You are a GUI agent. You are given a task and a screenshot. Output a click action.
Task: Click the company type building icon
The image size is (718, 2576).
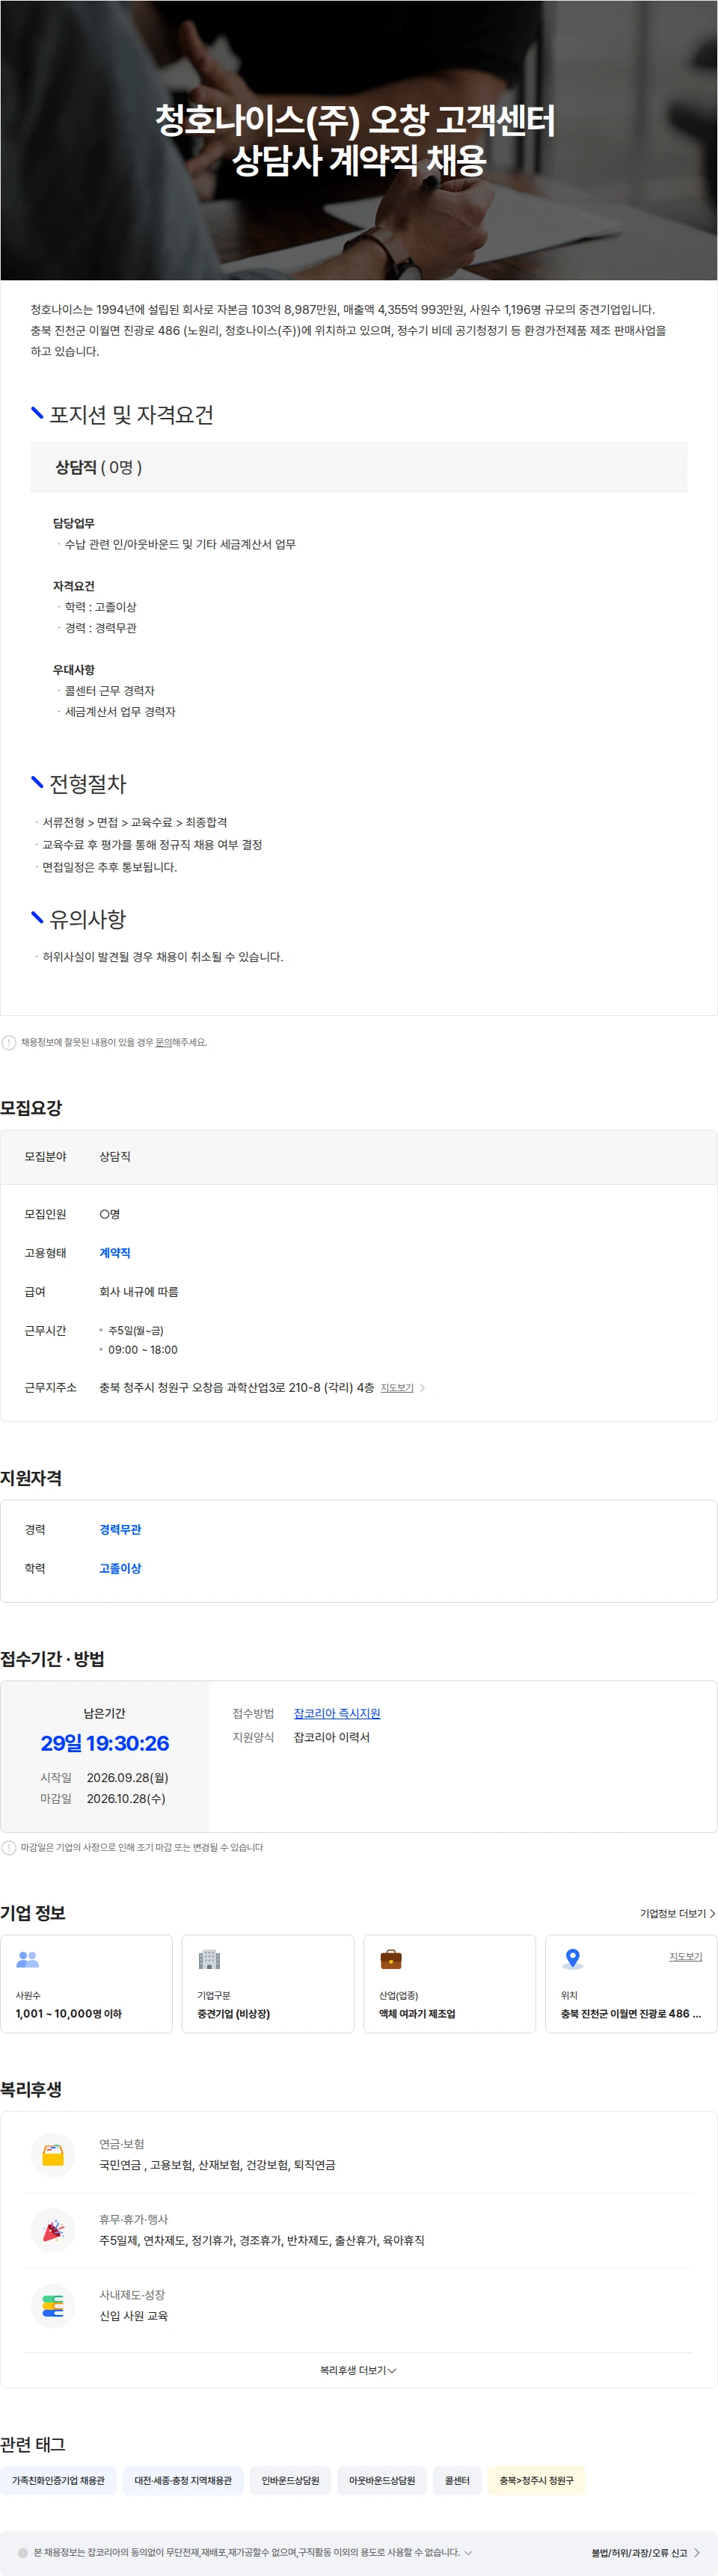209,1959
